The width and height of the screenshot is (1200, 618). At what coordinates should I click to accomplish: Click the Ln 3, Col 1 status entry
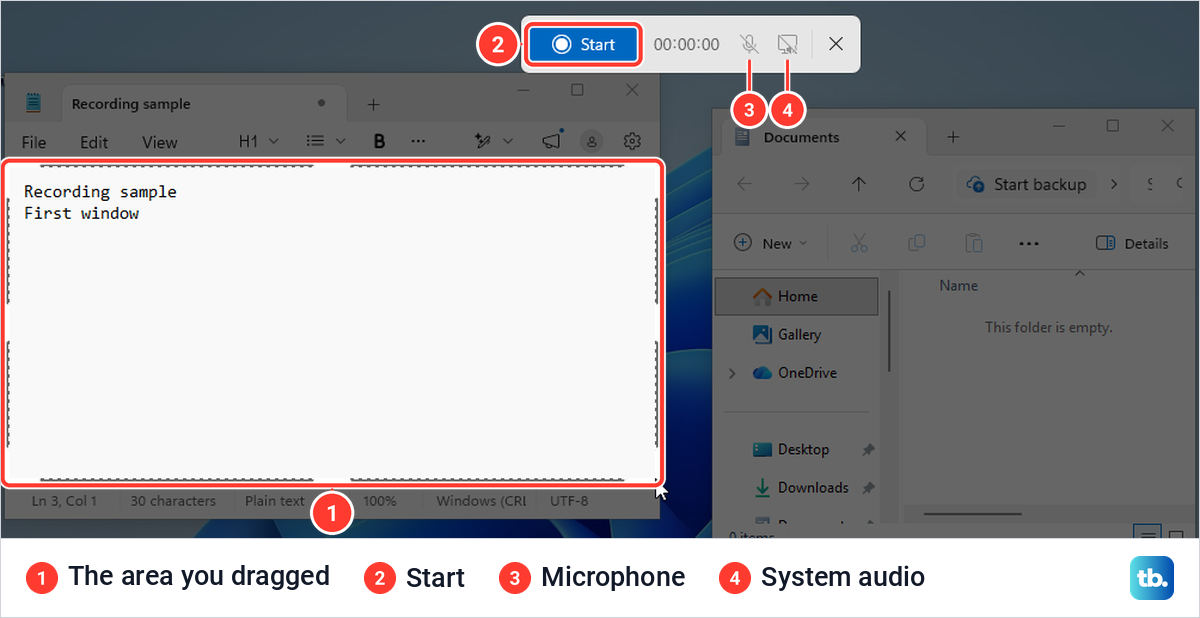pos(64,501)
